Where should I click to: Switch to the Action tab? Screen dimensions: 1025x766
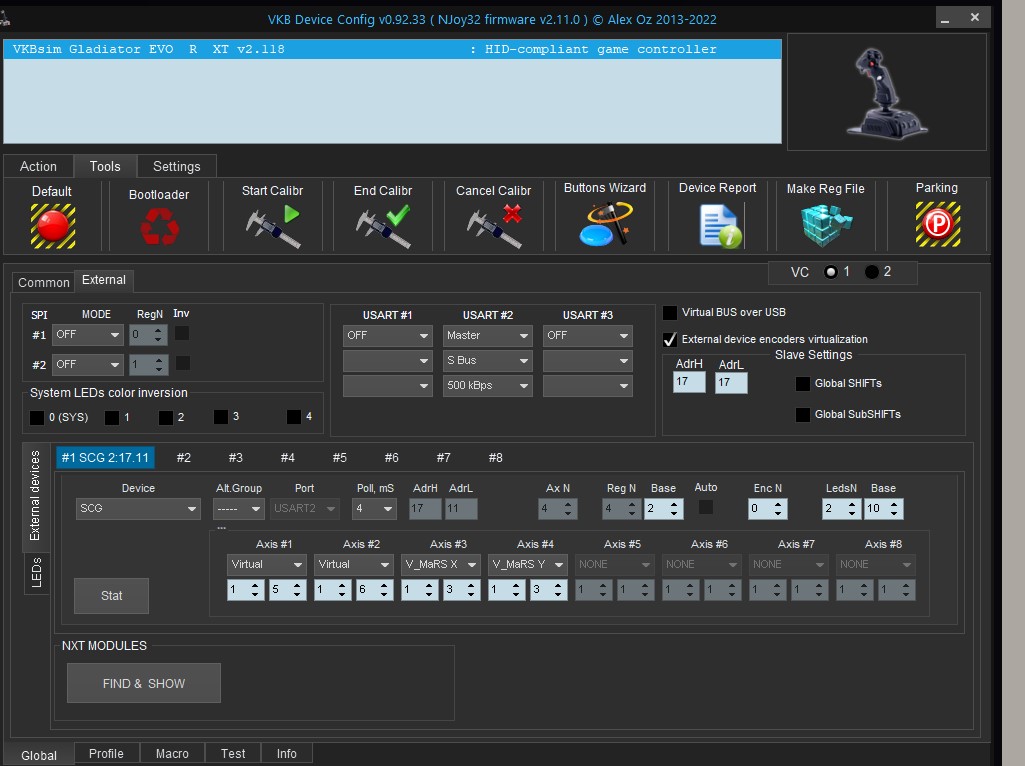pyautogui.click(x=38, y=167)
